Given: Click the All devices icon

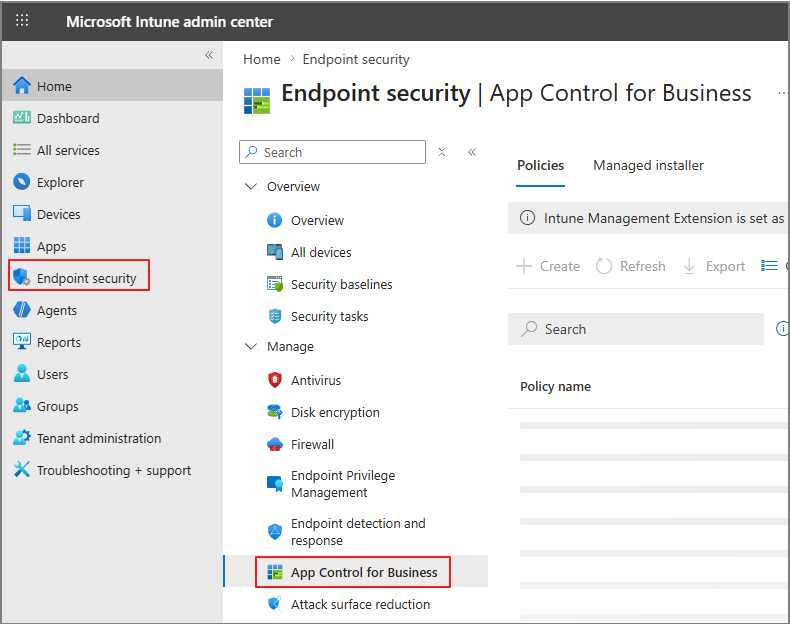Looking at the screenshot, I should (275, 252).
